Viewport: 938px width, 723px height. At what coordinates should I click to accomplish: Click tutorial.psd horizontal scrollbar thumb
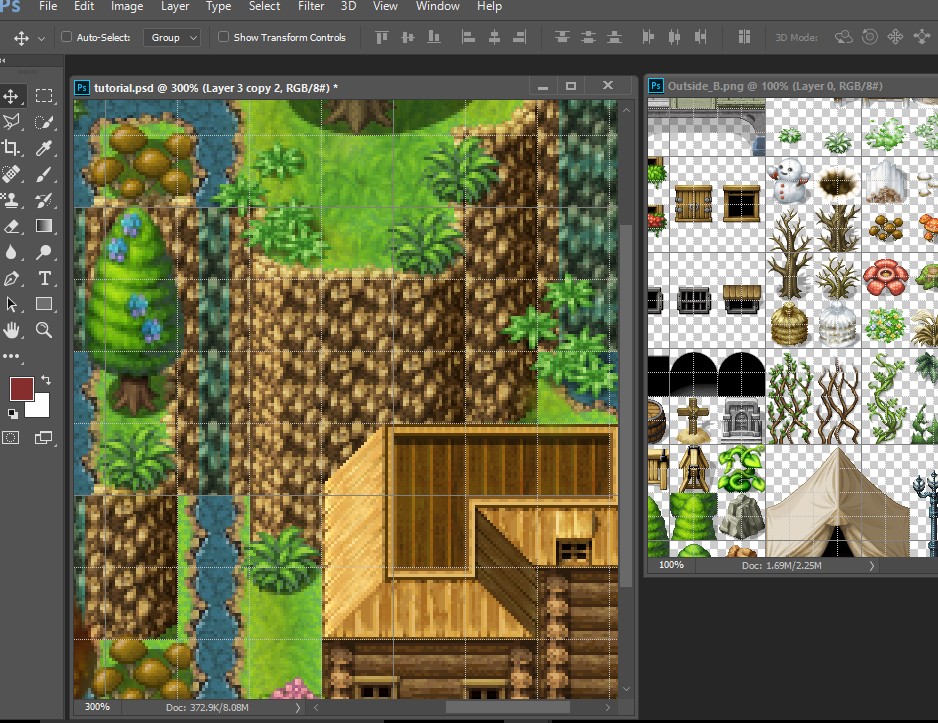[507, 708]
